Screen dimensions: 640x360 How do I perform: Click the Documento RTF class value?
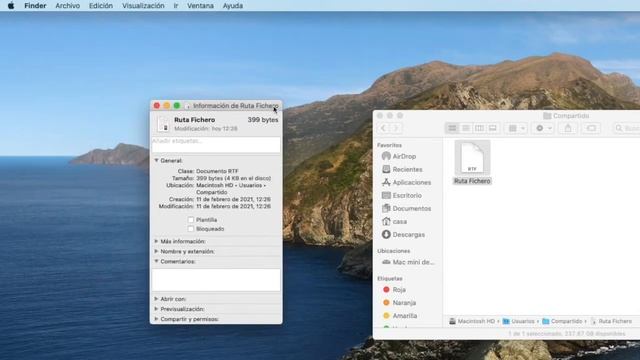tap(217, 171)
